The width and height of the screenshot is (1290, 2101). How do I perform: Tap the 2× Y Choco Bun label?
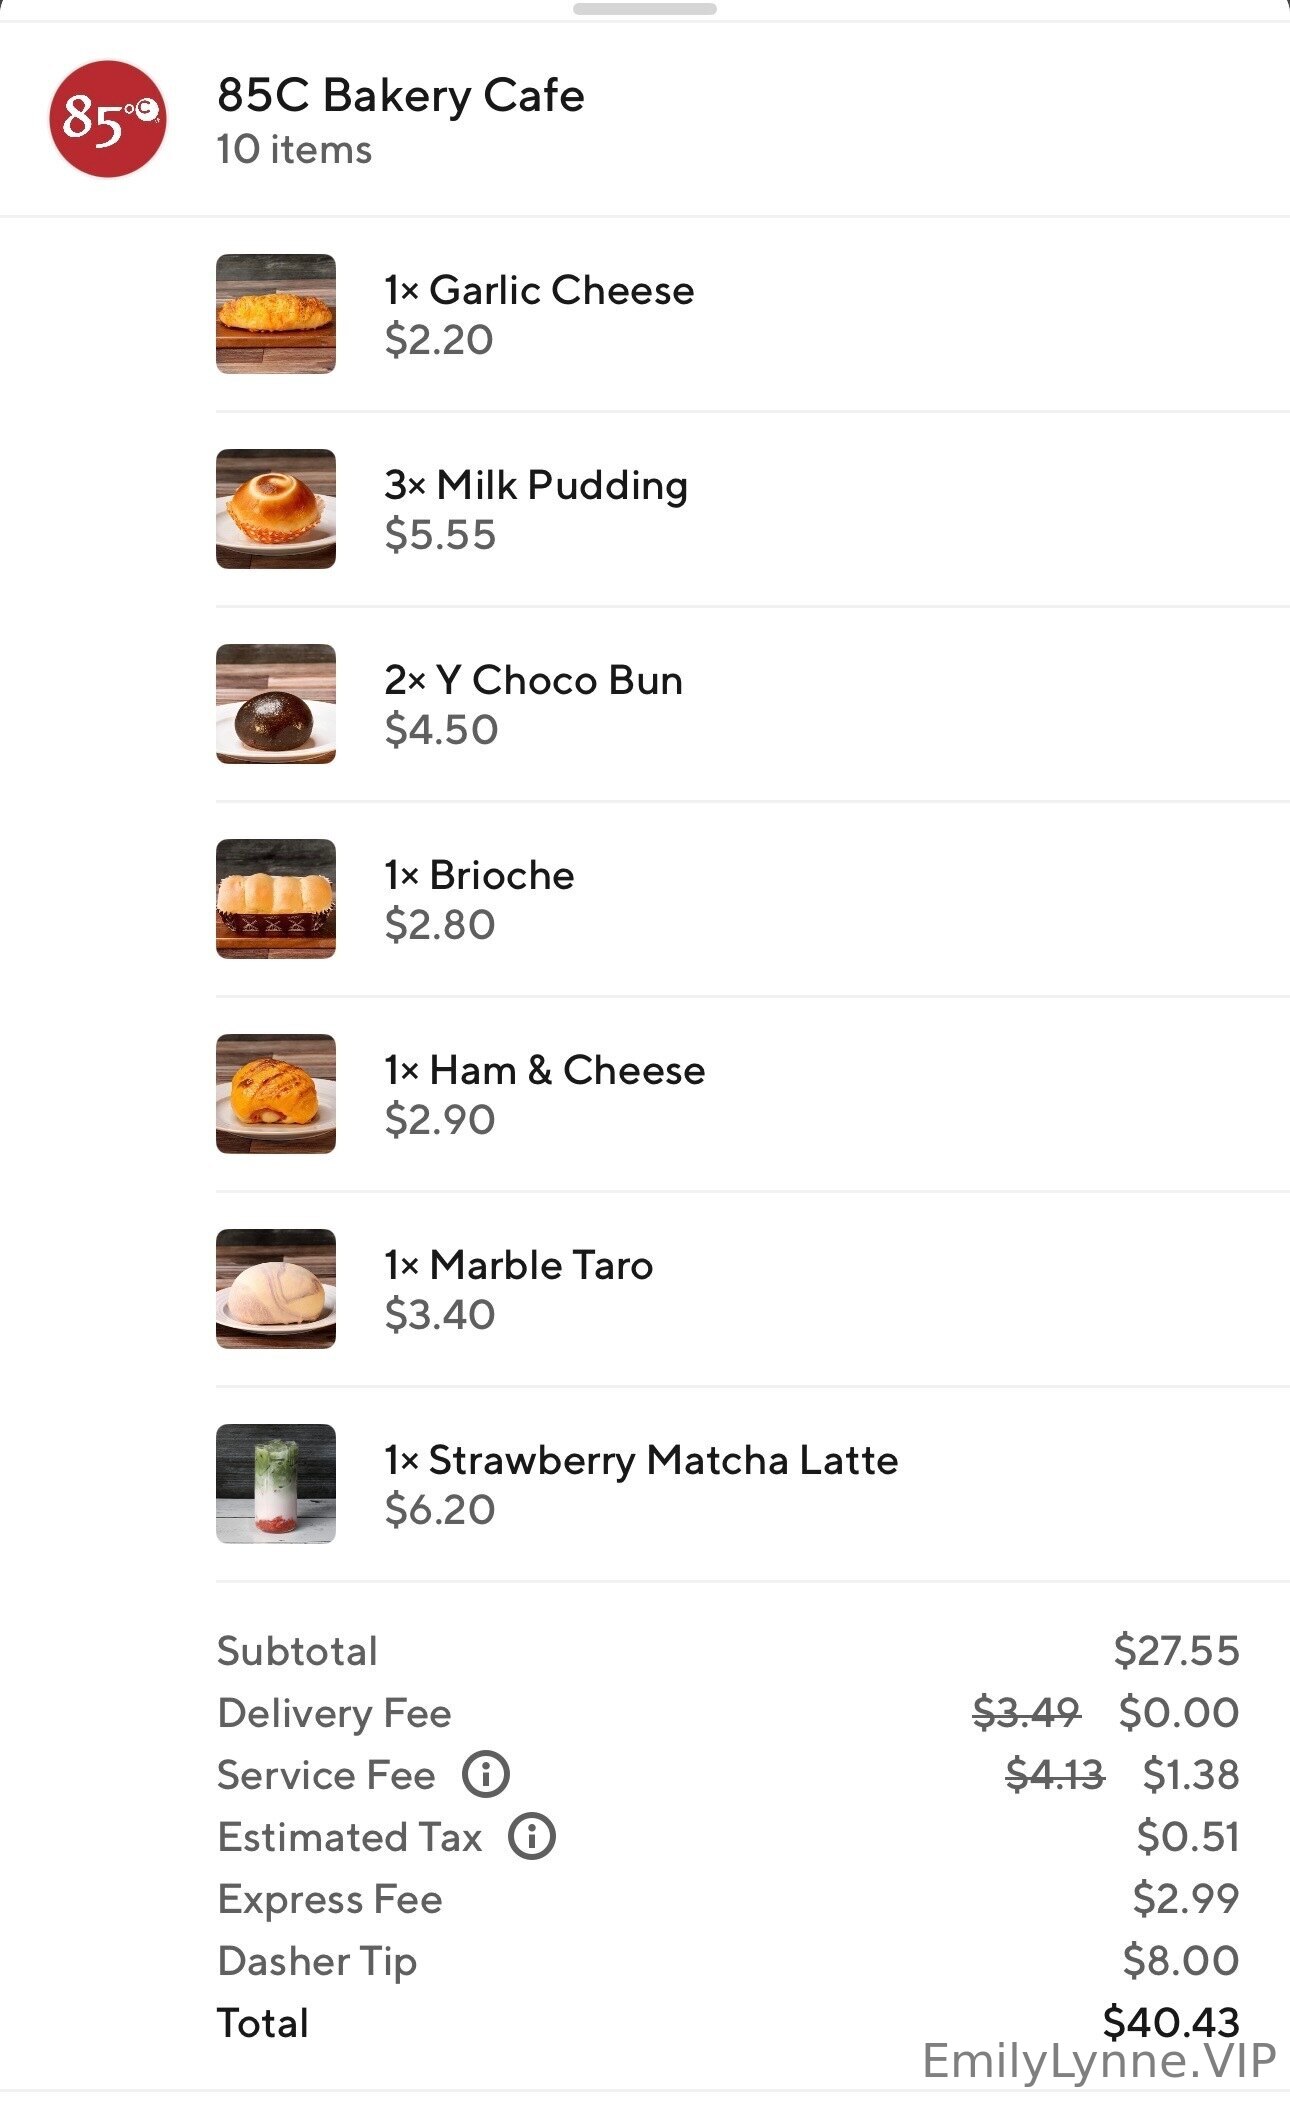coord(533,680)
